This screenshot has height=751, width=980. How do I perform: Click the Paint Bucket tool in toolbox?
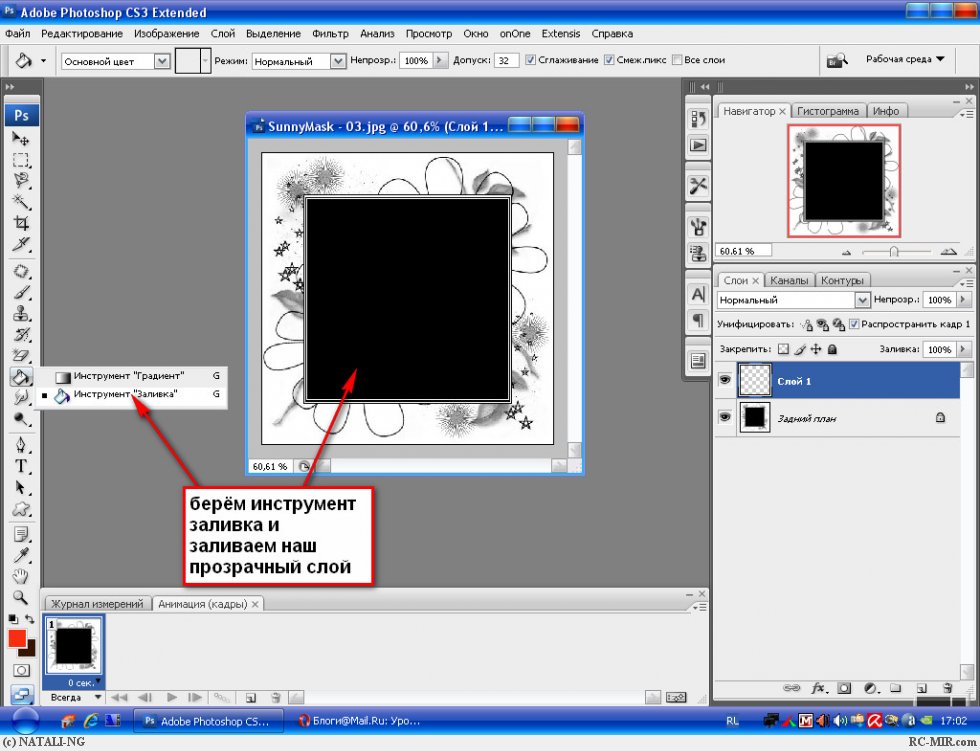(21, 376)
